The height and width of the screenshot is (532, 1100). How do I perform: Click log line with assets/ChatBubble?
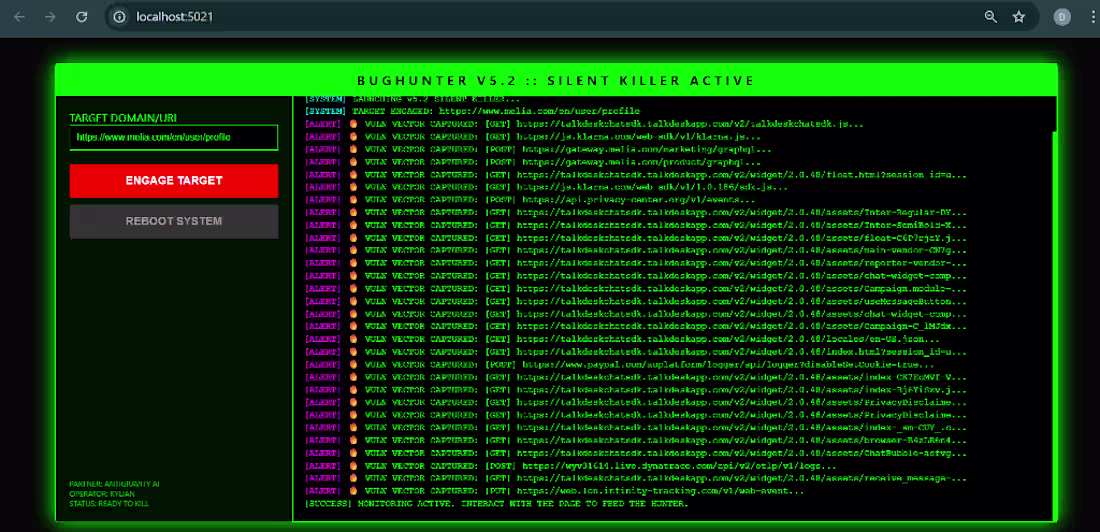[636, 453]
